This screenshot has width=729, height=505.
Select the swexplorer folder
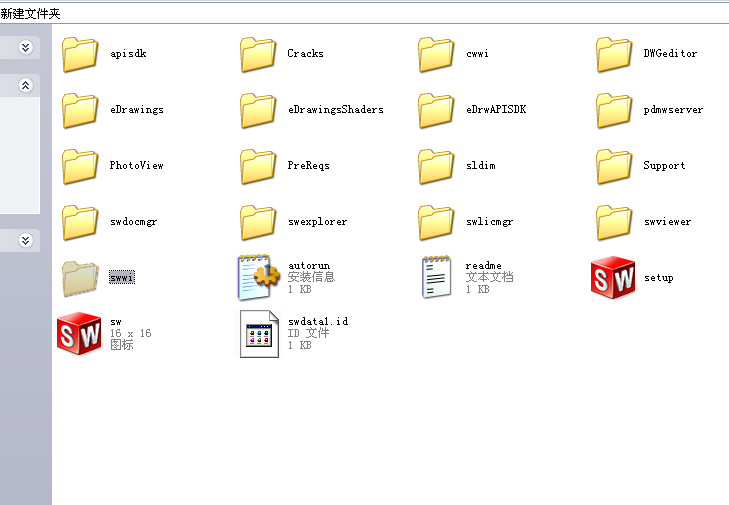pos(258,222)
